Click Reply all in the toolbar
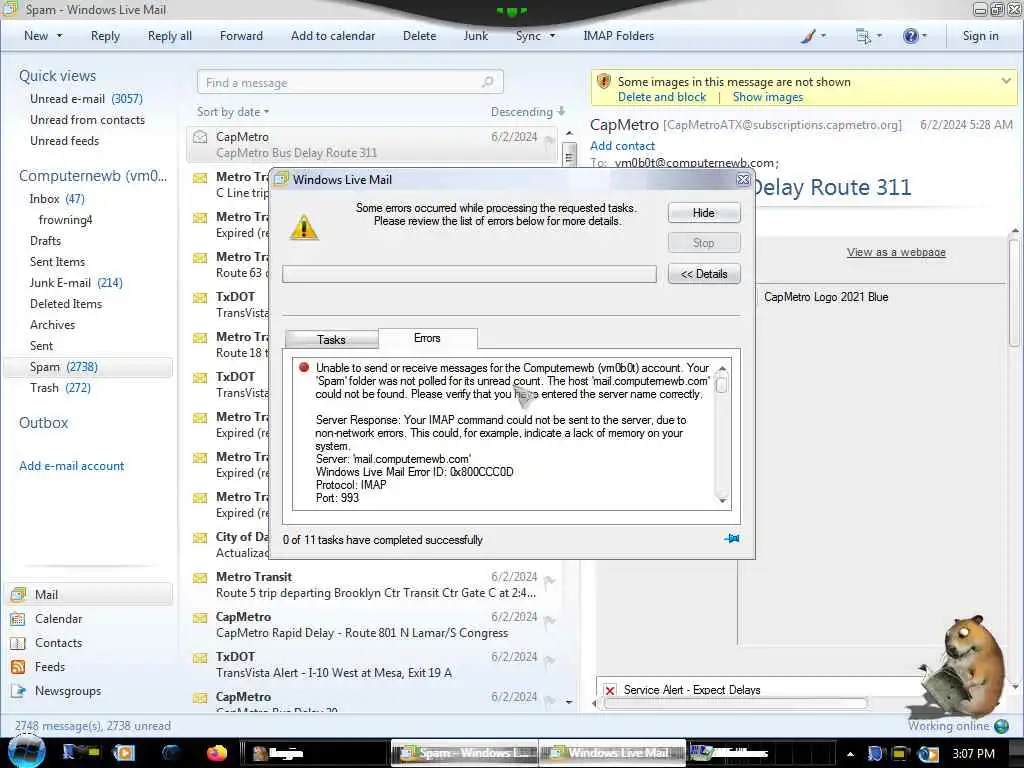 (x=170, y=36)
